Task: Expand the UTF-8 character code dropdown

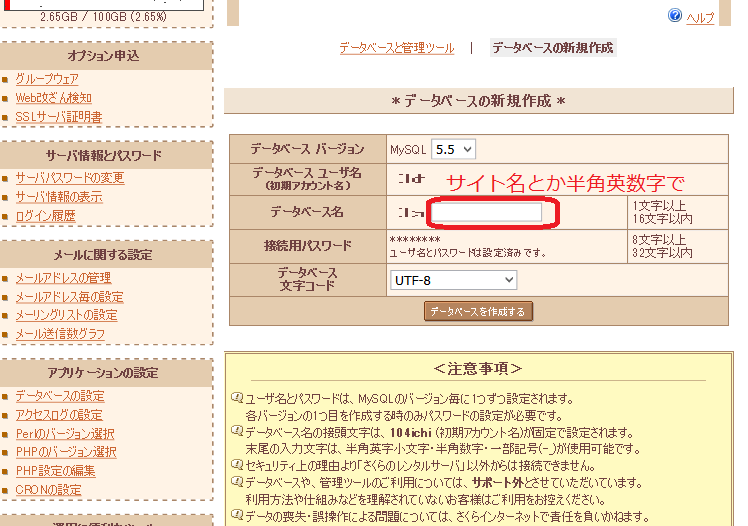Action: (x=453, y=280)
